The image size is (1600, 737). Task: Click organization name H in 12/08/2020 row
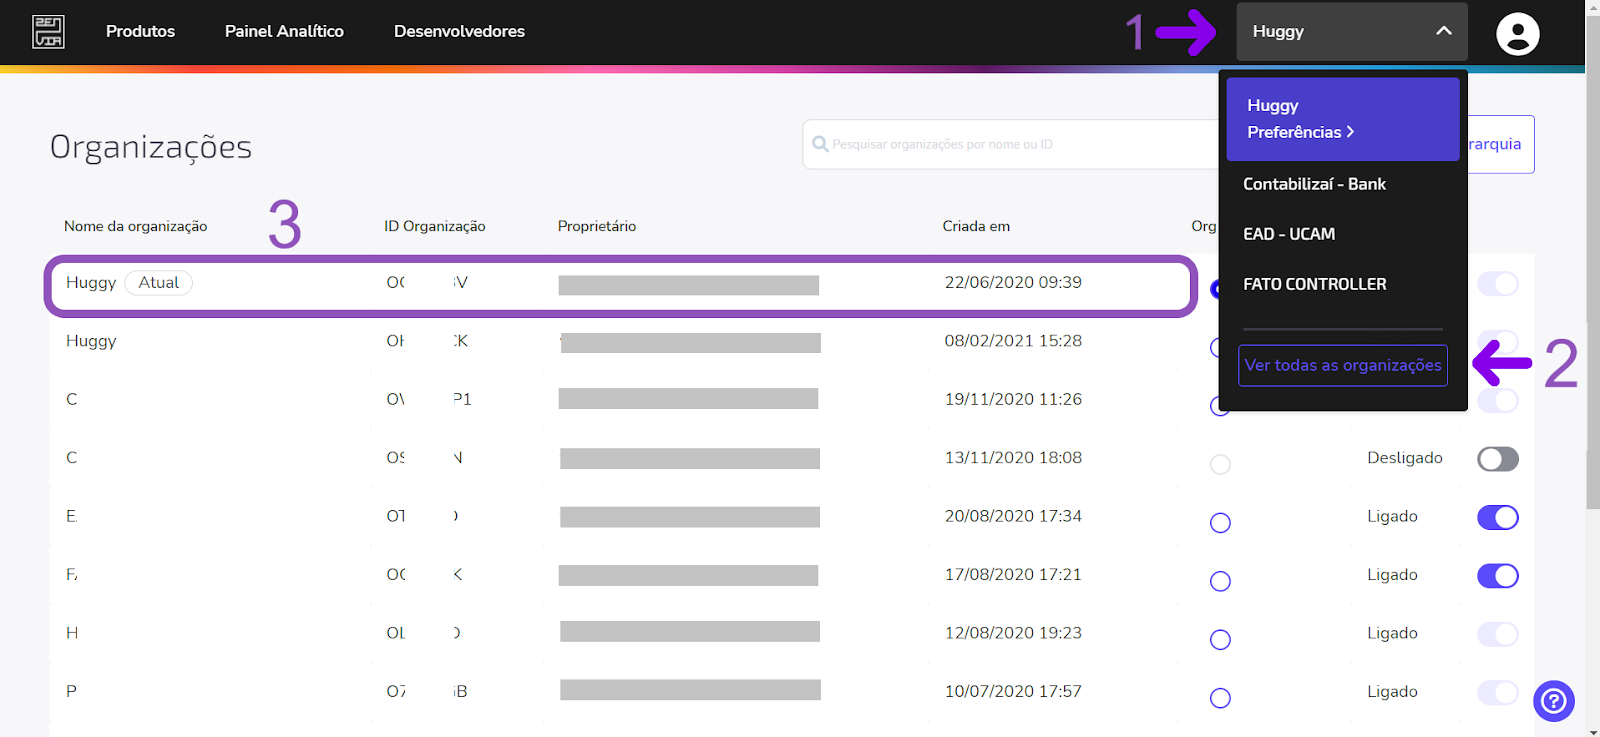tap(72, 633)
